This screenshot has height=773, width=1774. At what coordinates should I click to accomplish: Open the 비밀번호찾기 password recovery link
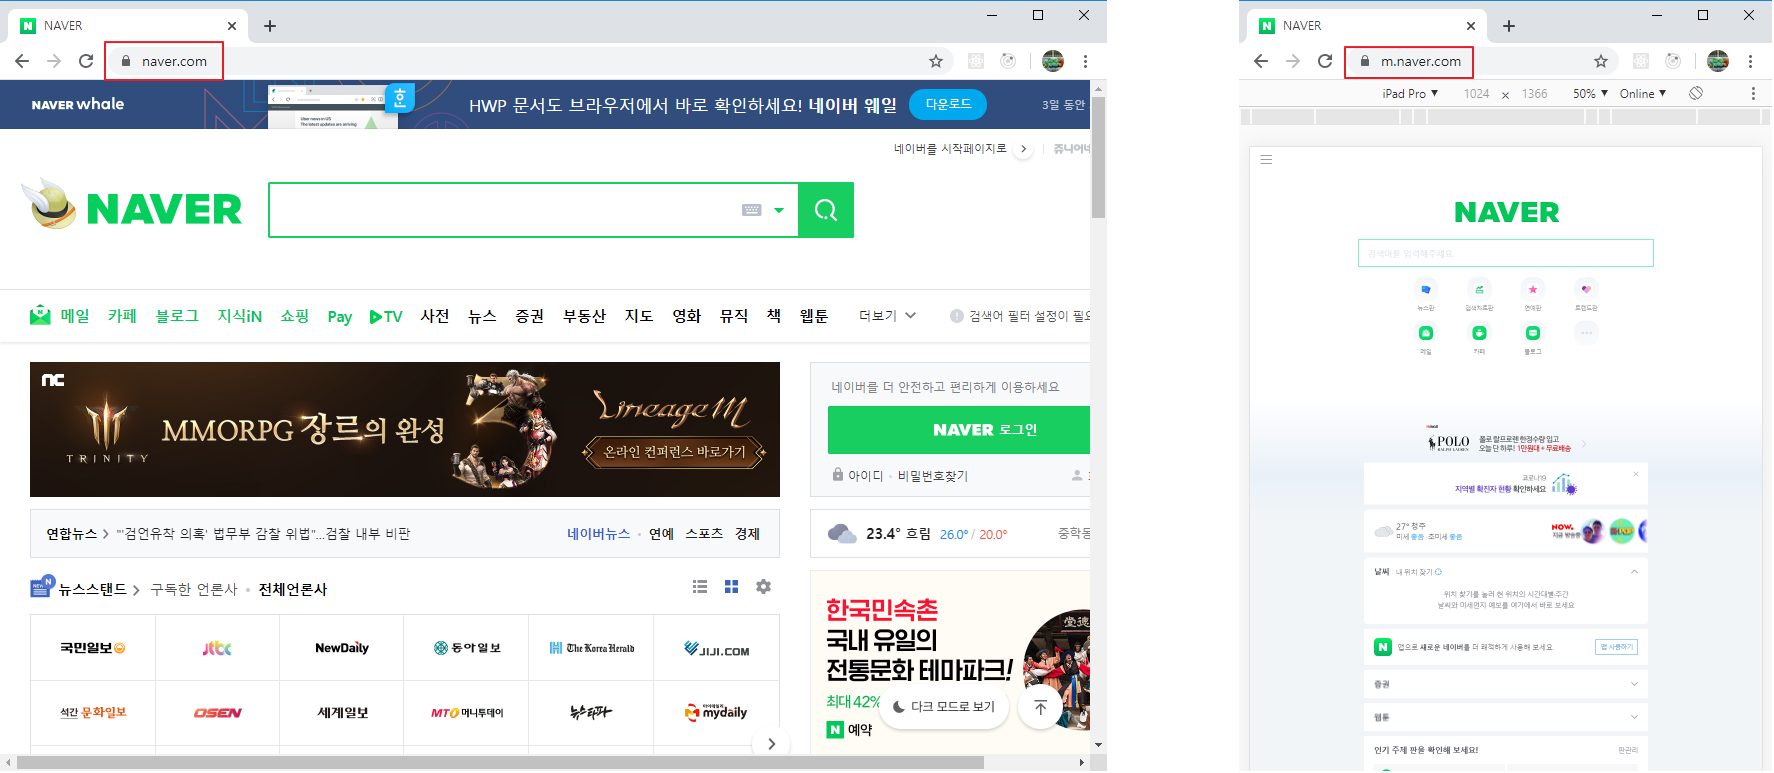point(933,476)
